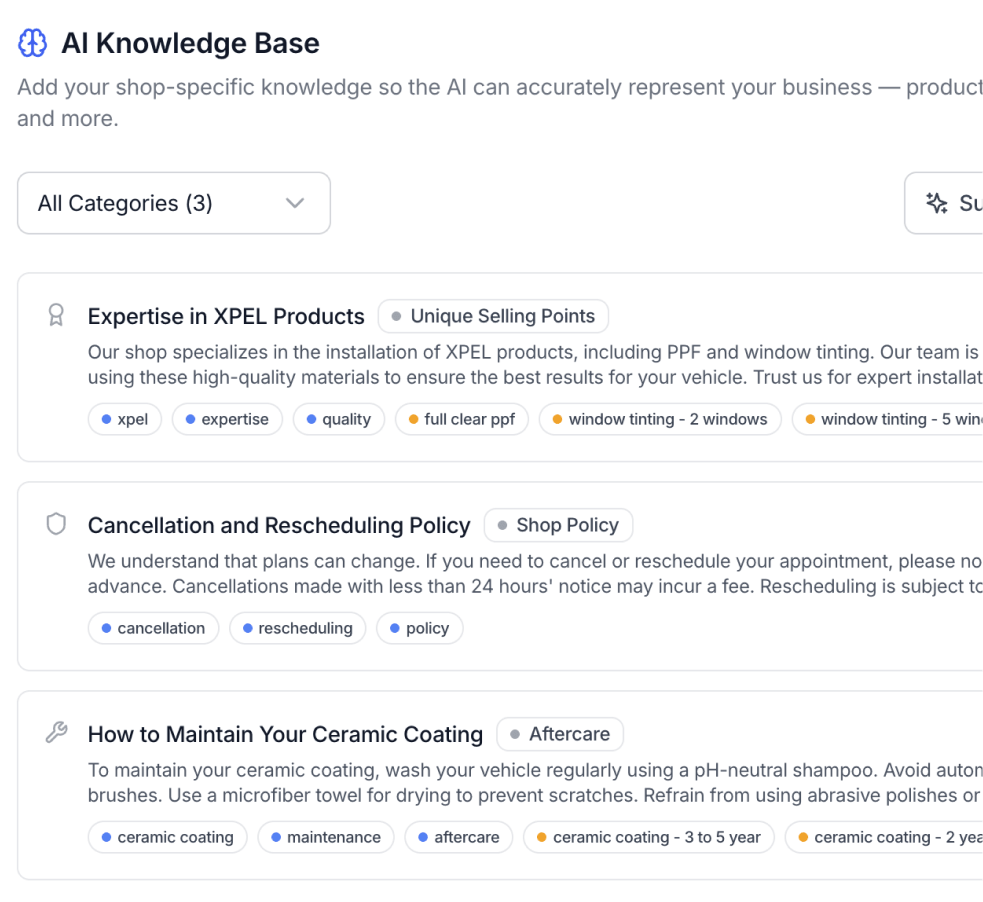The image size is (983, 902).
Task: Select the quality tag
Action: [339, 419]
